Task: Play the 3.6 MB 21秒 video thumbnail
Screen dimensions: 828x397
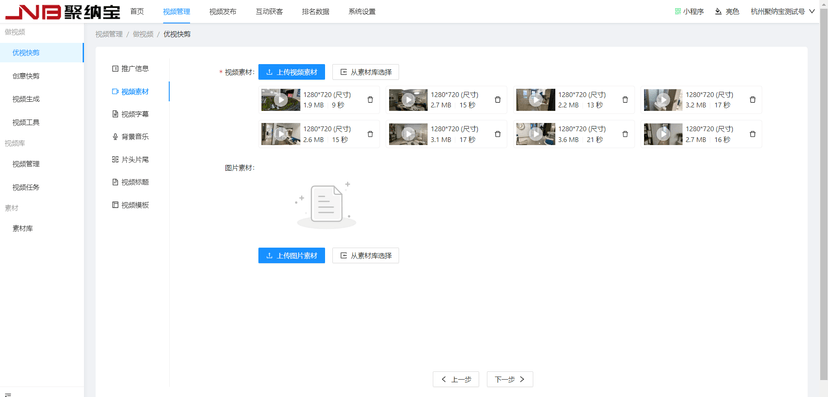Action: pyautogui.click(x=535, y=134)
